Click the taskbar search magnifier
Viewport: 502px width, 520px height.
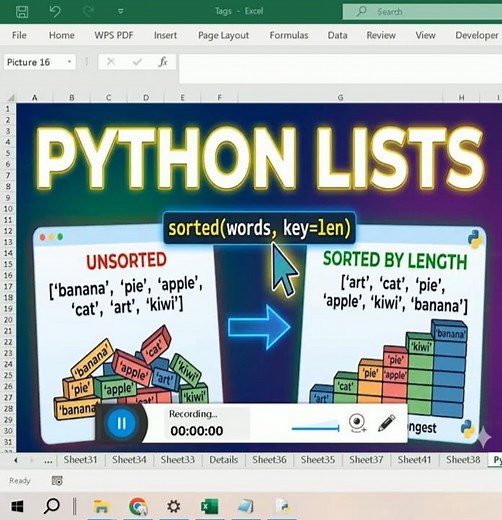52,506
